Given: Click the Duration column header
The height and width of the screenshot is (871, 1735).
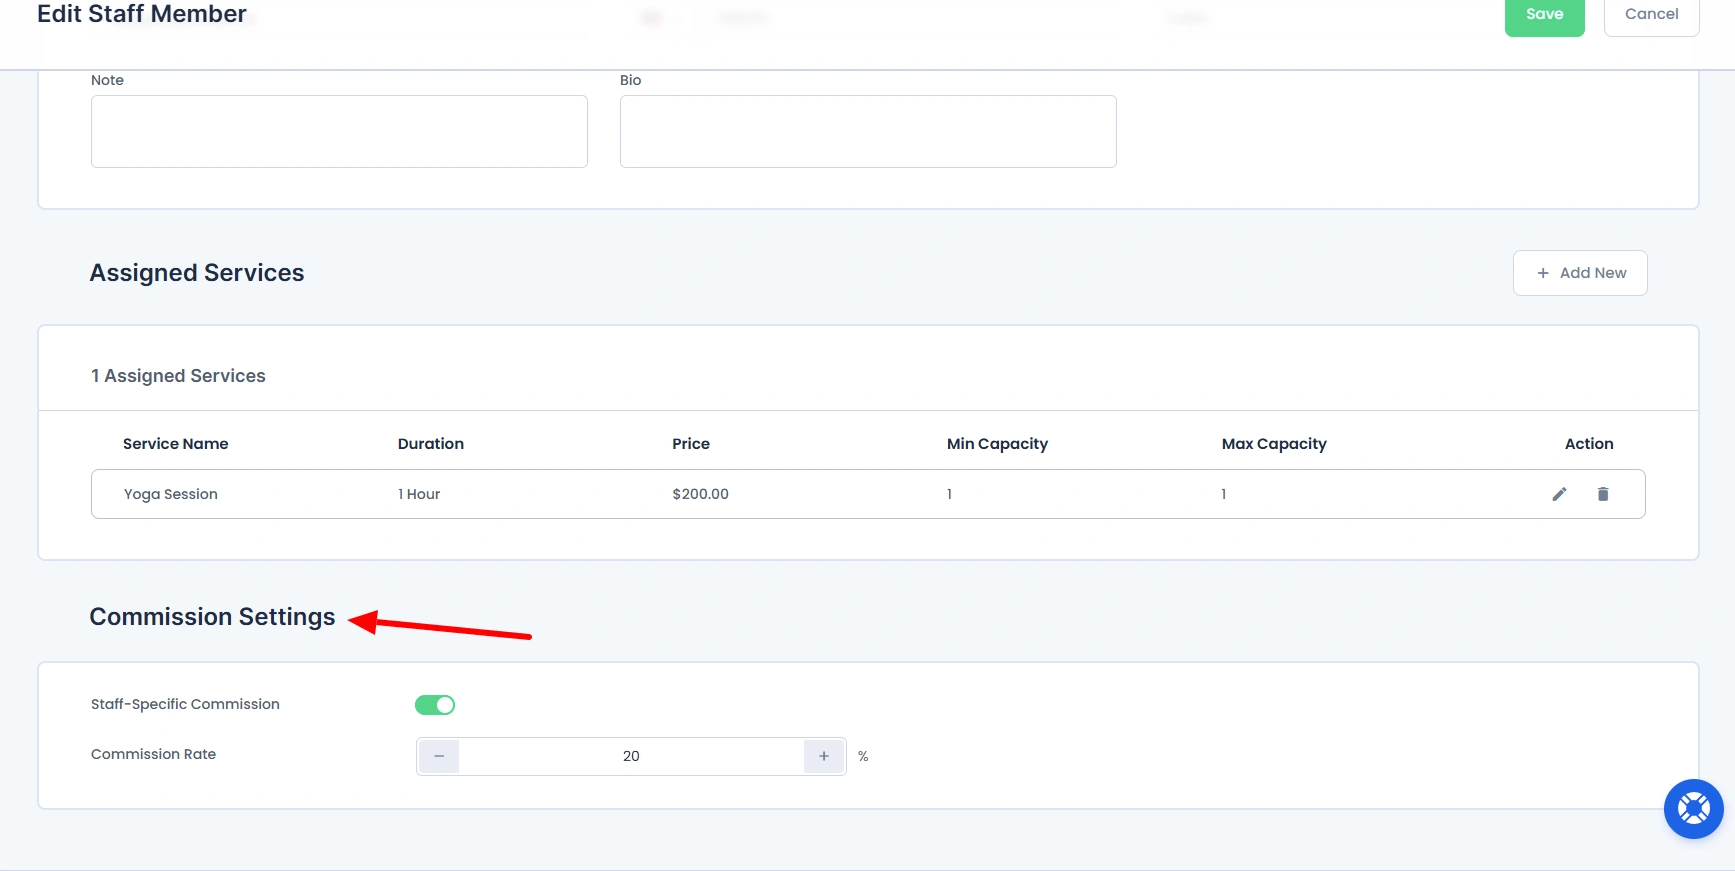Looking at the screenshot, I should (x=431, y=444).
